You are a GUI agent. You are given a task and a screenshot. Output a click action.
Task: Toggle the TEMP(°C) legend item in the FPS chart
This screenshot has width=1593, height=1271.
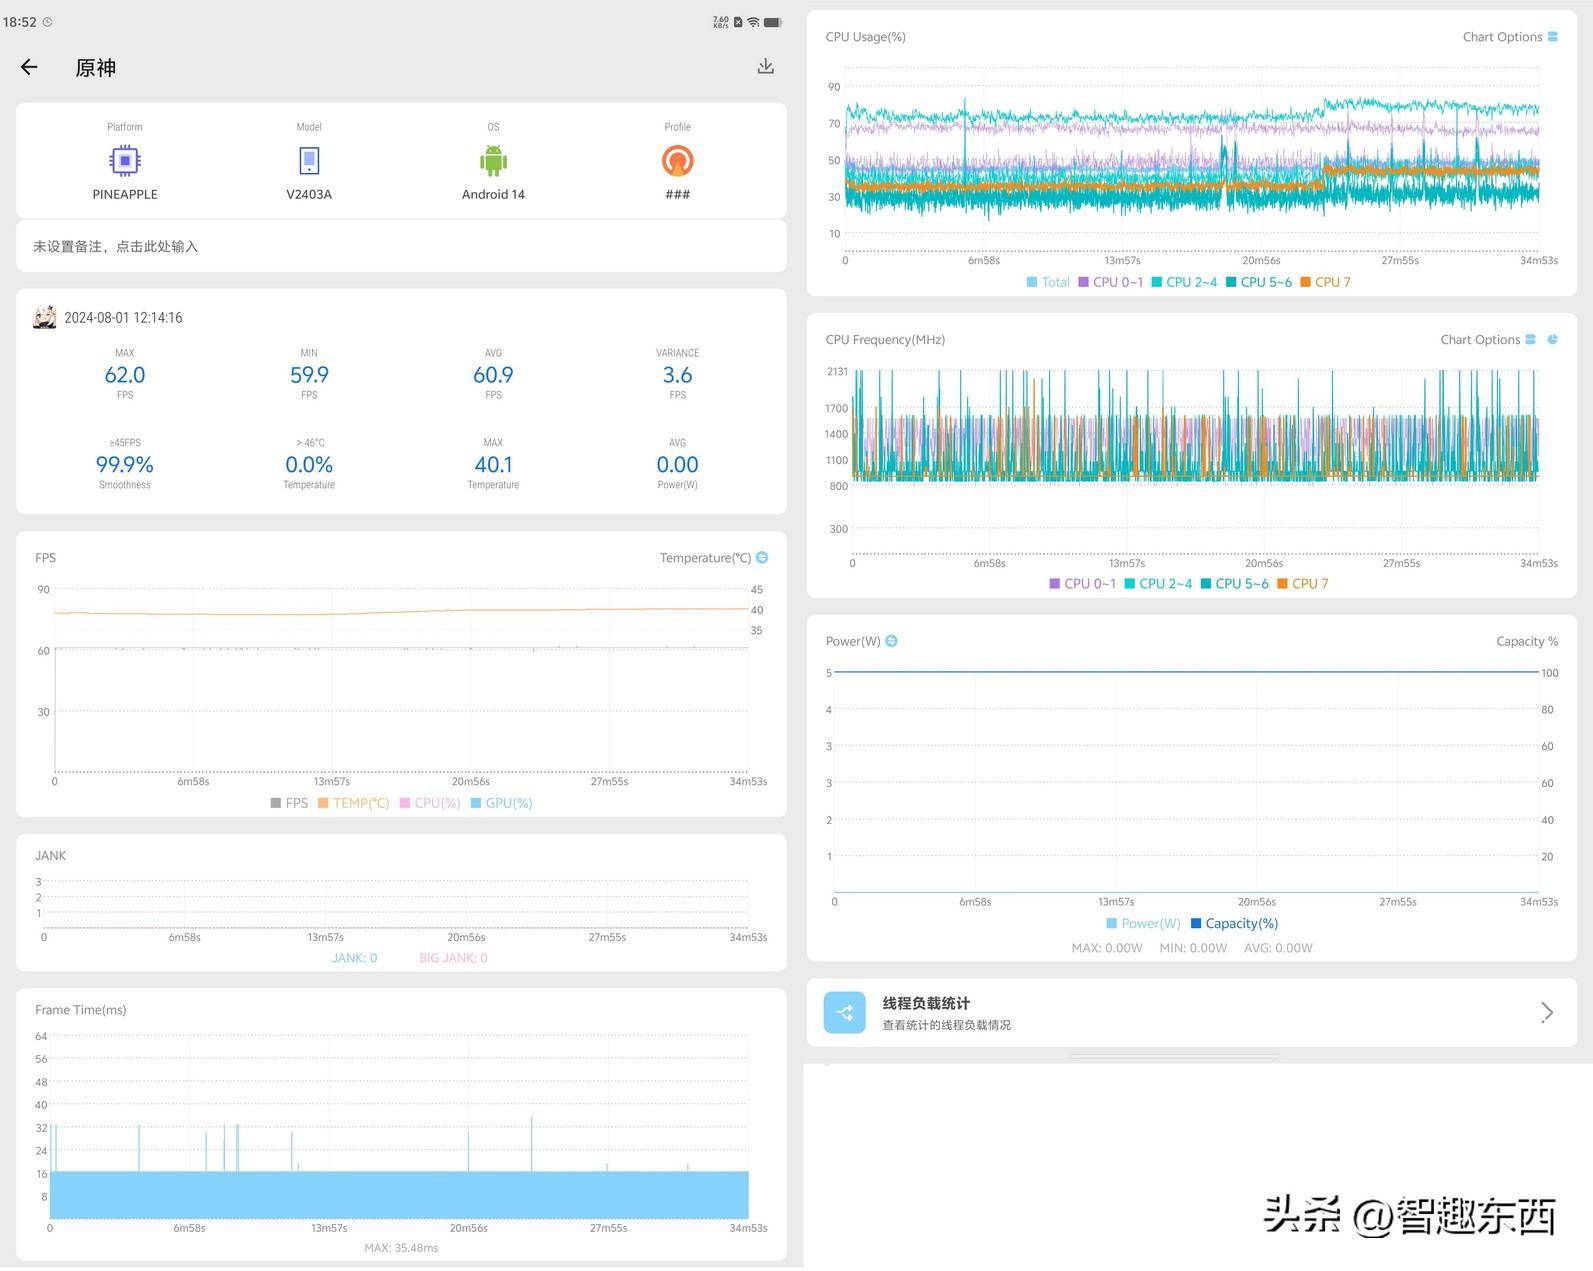353,803
